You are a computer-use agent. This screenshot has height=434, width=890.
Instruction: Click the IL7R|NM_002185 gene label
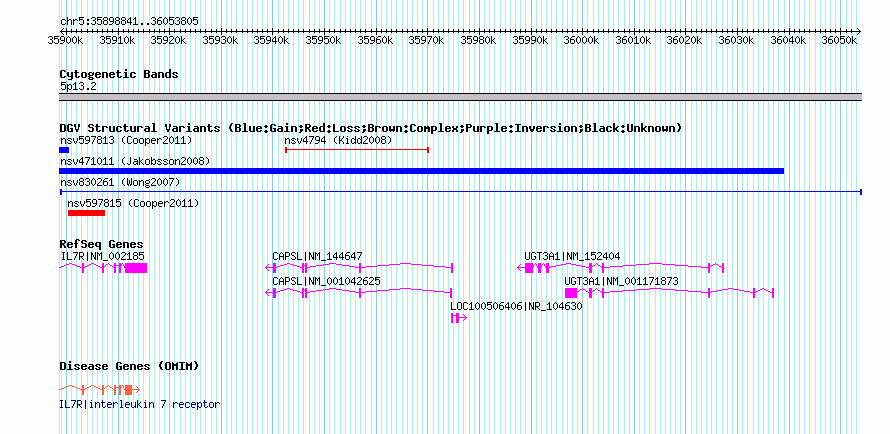click(102, 256)
